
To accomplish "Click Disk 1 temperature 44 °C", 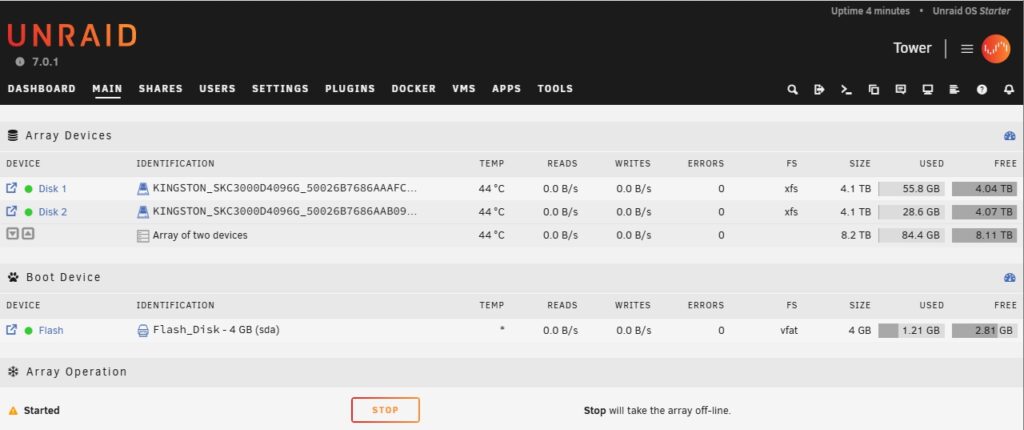I will click(491, 189).
